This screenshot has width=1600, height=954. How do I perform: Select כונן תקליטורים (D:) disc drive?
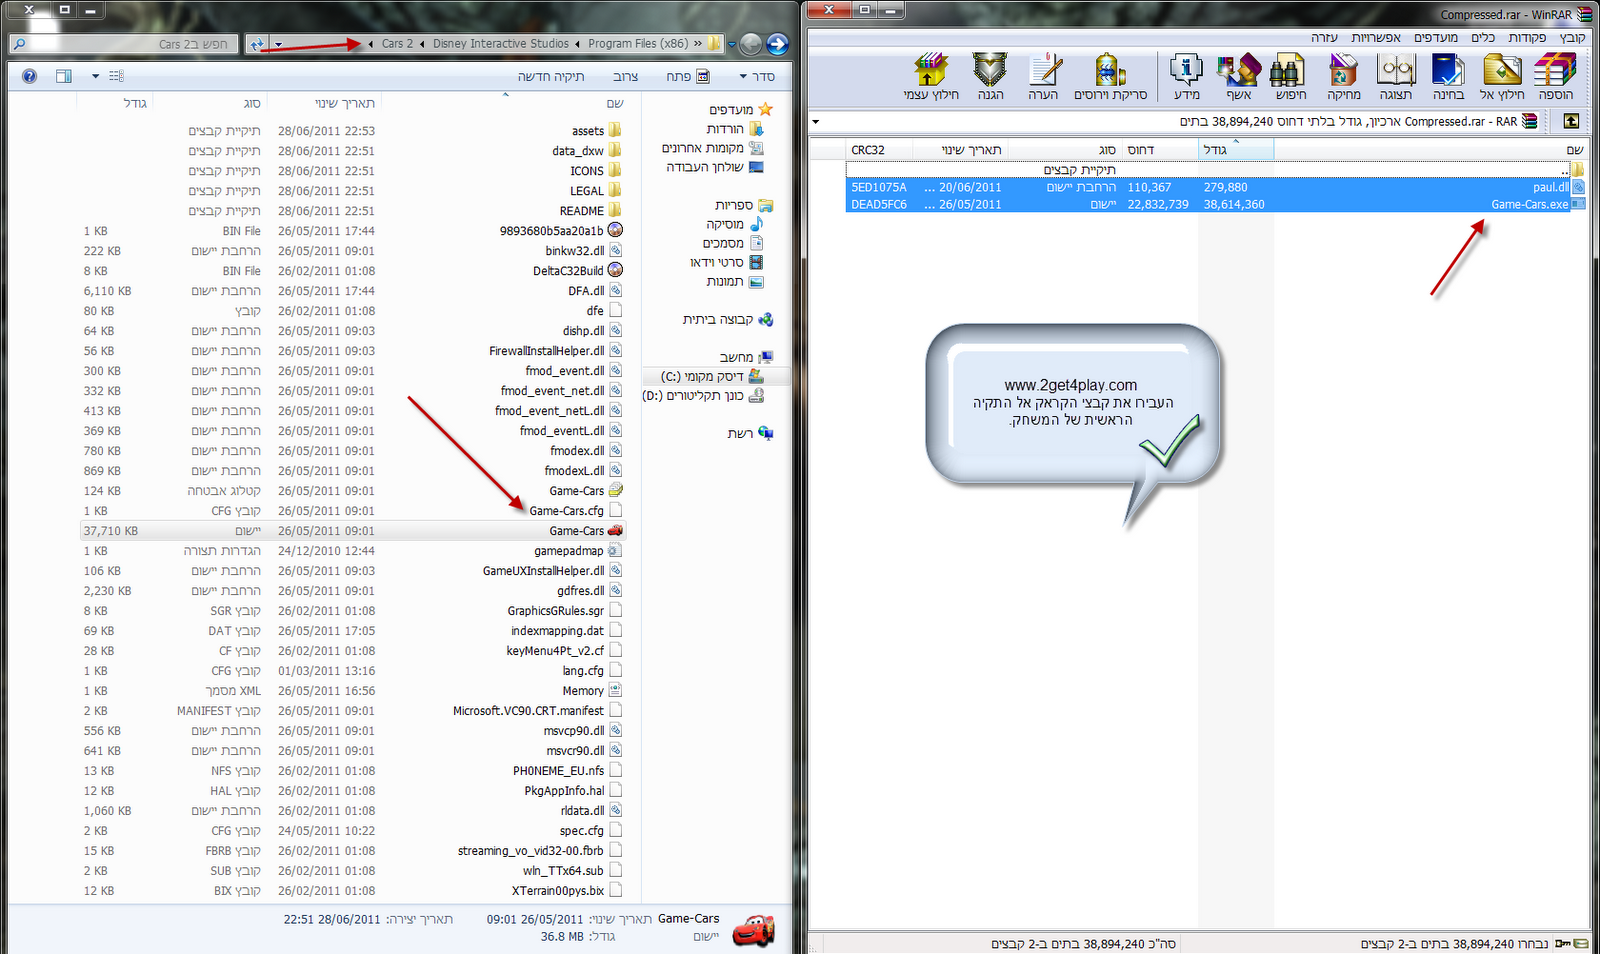[x=704, y=395]
